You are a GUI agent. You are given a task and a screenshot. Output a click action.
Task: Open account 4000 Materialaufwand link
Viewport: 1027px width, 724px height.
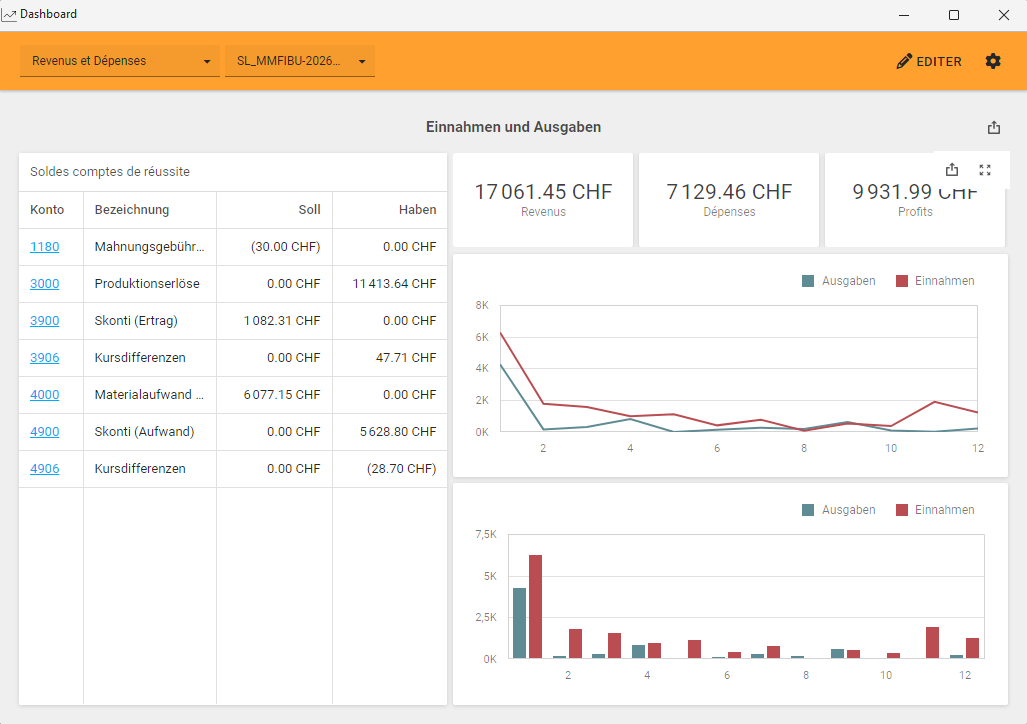point(44,395)
